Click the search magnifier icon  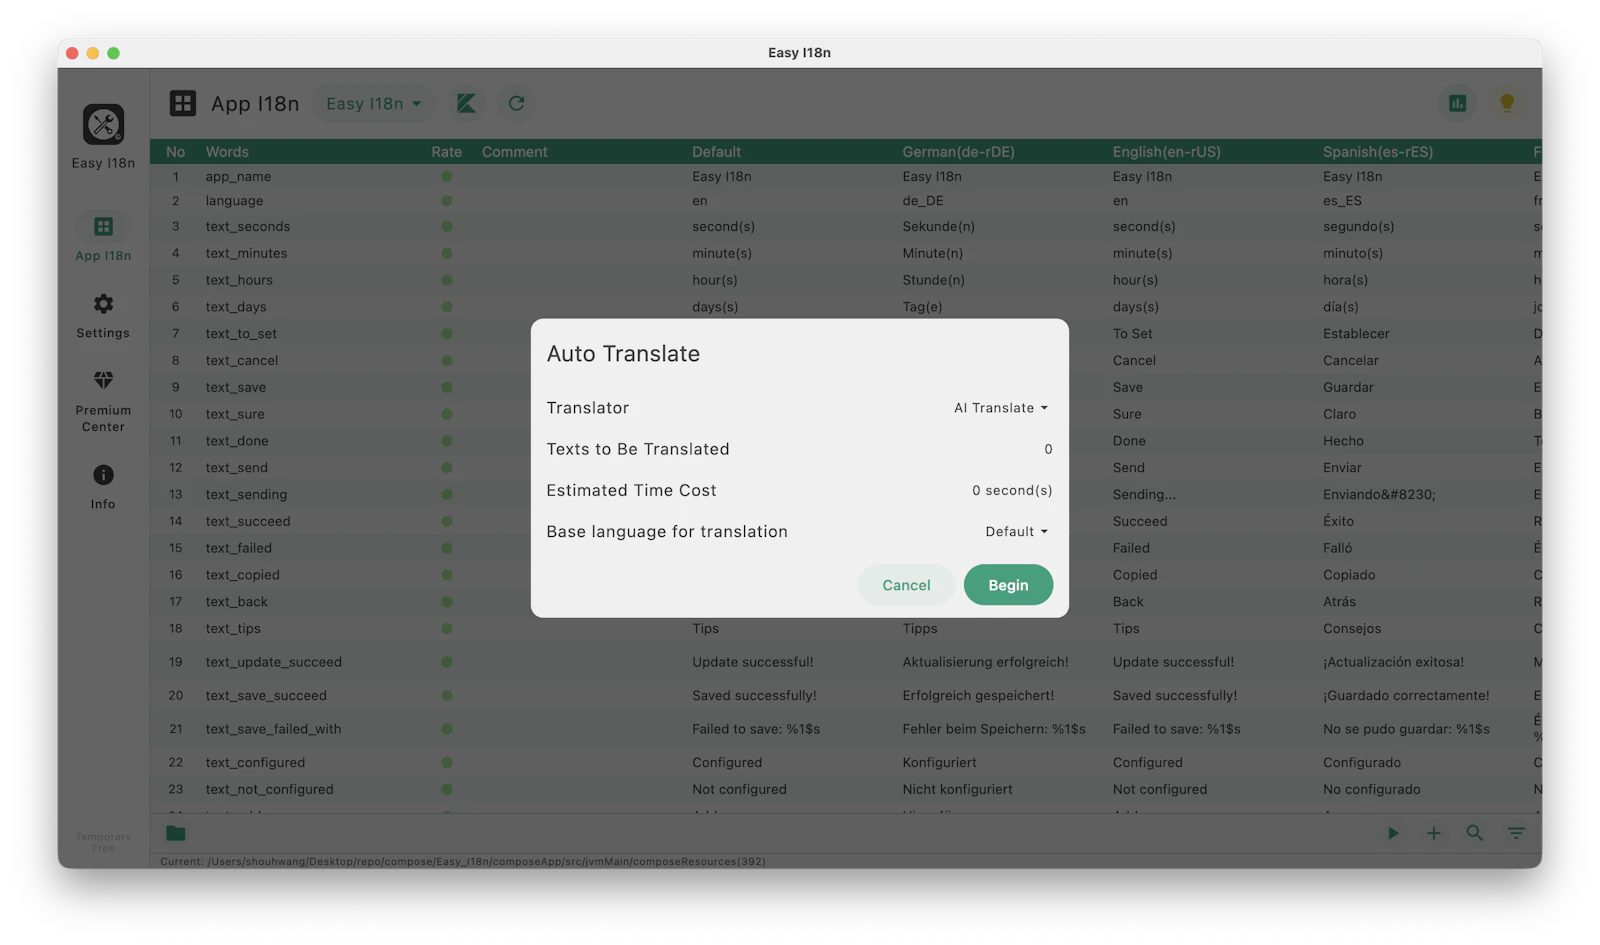click(x=1475, y=833)
